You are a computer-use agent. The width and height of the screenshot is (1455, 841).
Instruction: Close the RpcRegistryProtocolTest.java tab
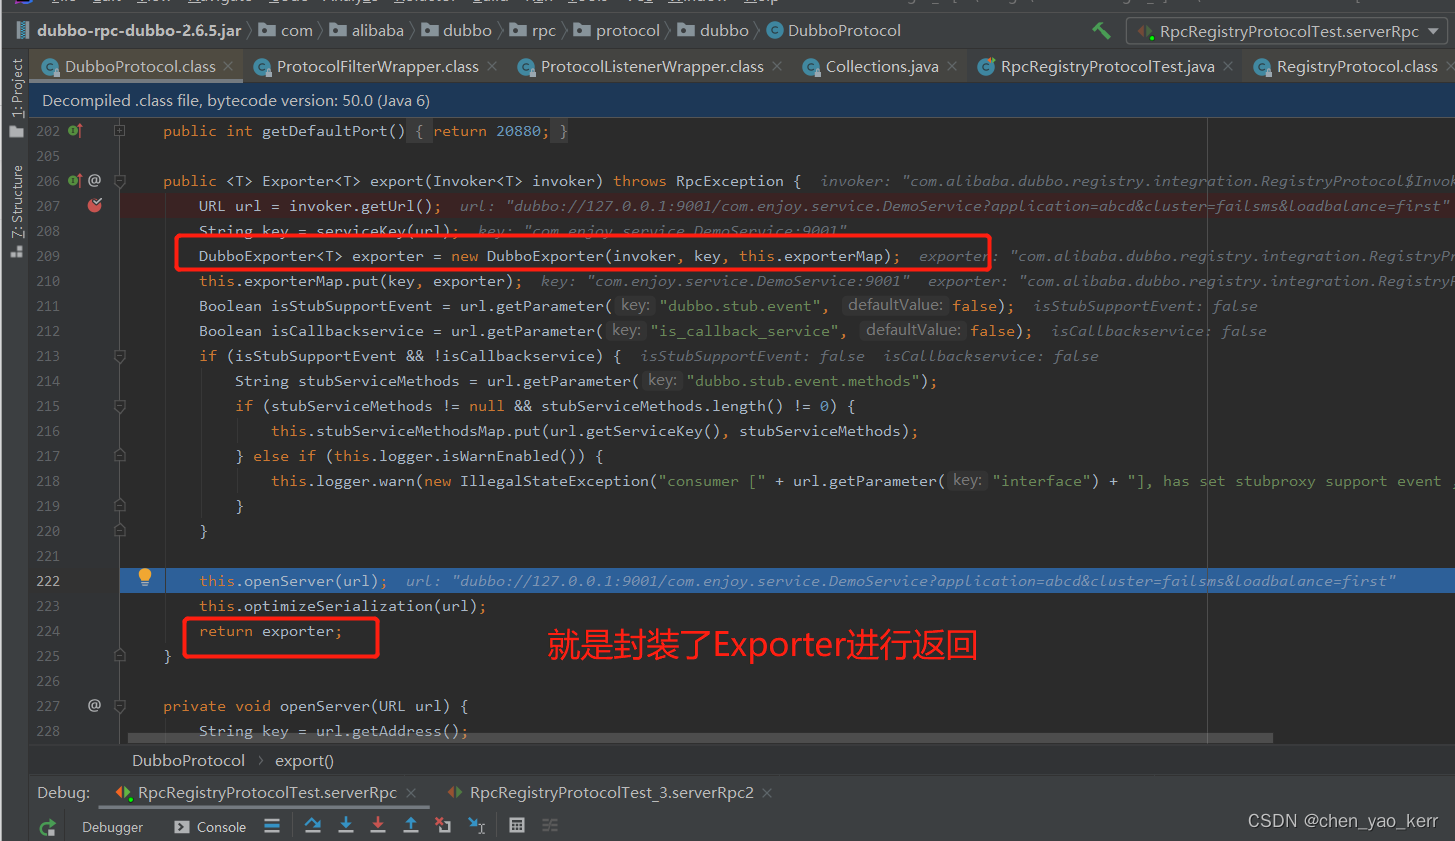point(1228,66)
